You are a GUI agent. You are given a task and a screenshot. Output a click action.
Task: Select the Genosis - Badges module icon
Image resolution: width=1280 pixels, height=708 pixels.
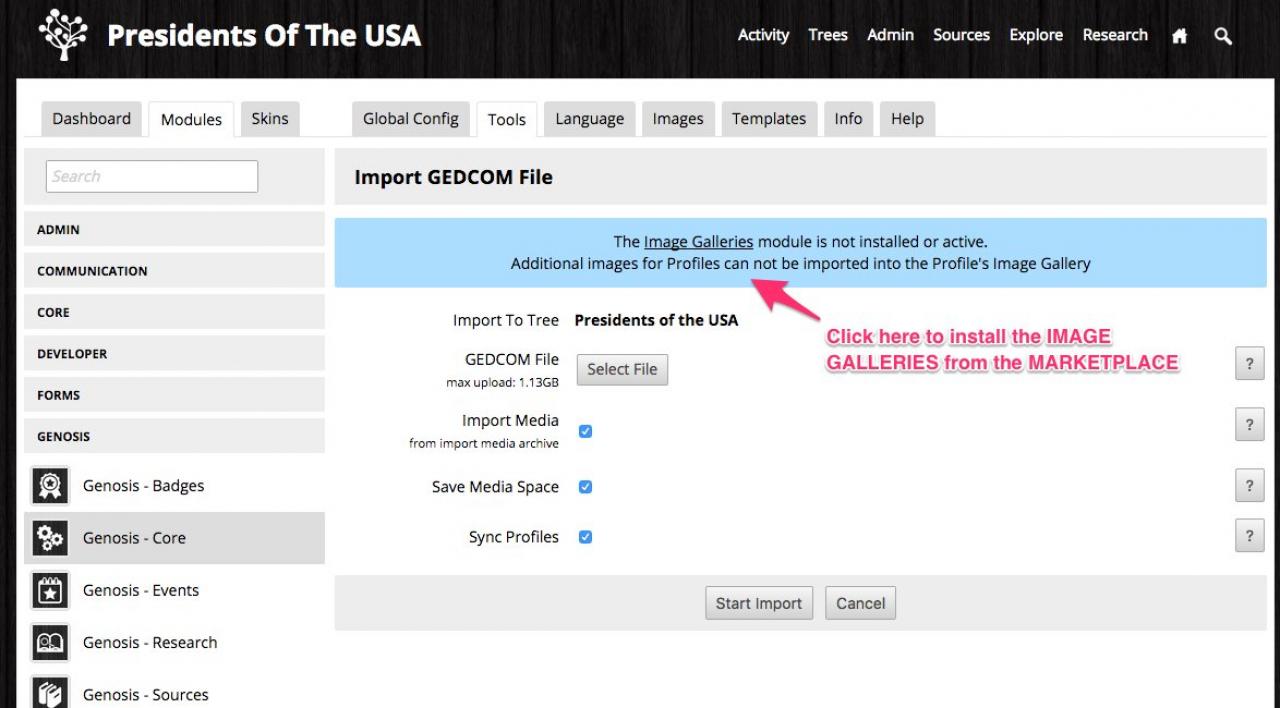tap(50, 486)
